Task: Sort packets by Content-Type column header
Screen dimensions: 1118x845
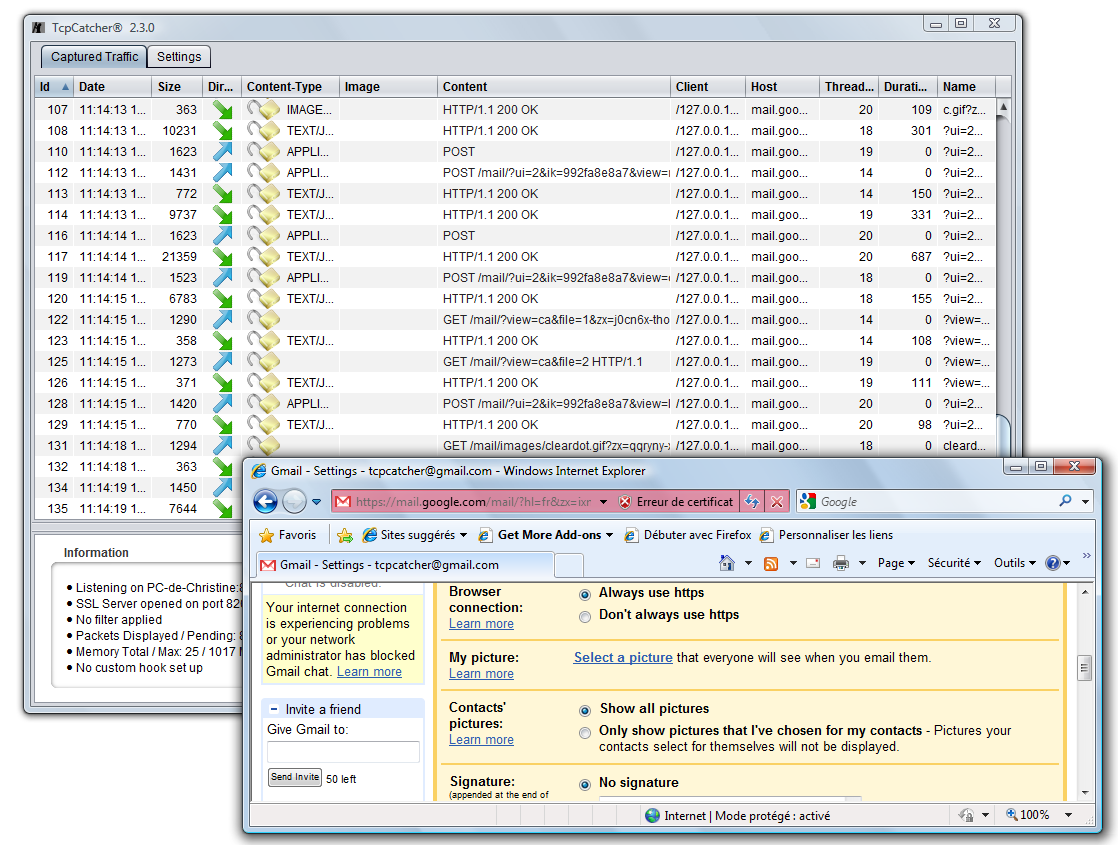Action: point(290,86)
